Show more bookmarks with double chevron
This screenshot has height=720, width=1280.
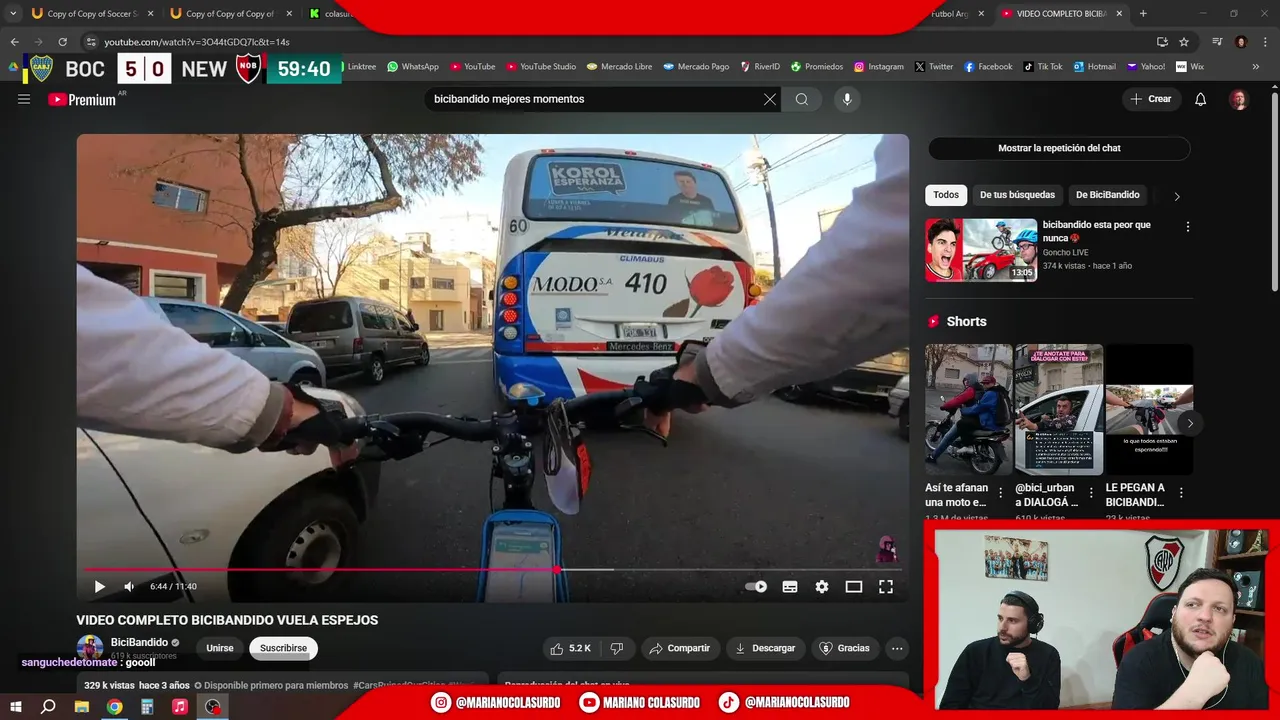1256,67
